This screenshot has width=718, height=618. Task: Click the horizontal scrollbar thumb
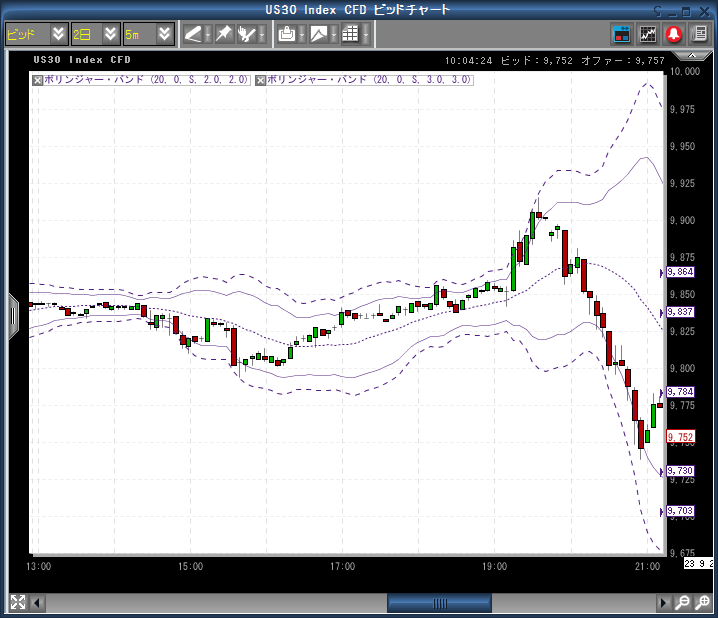click(439, 603)
